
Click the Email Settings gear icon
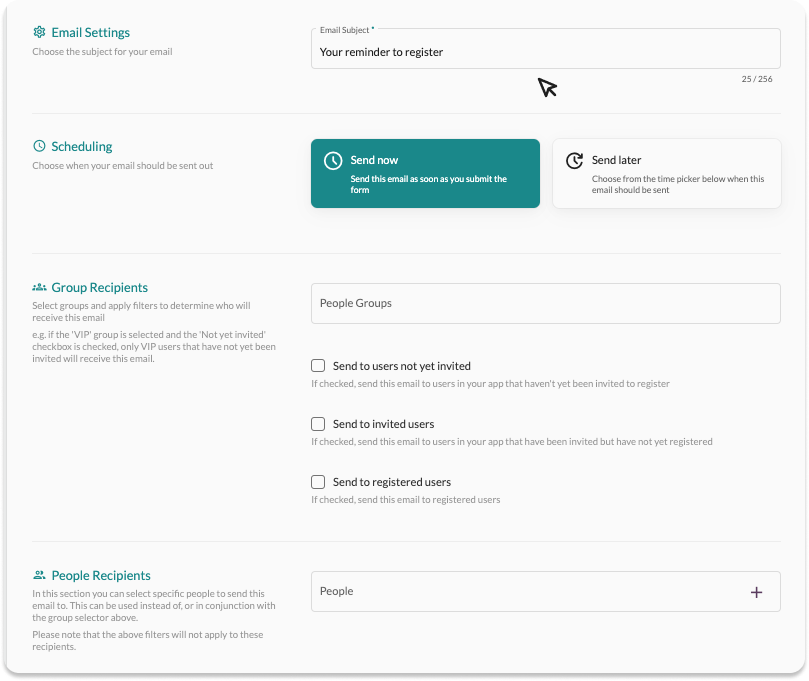(x=39, y=33)
